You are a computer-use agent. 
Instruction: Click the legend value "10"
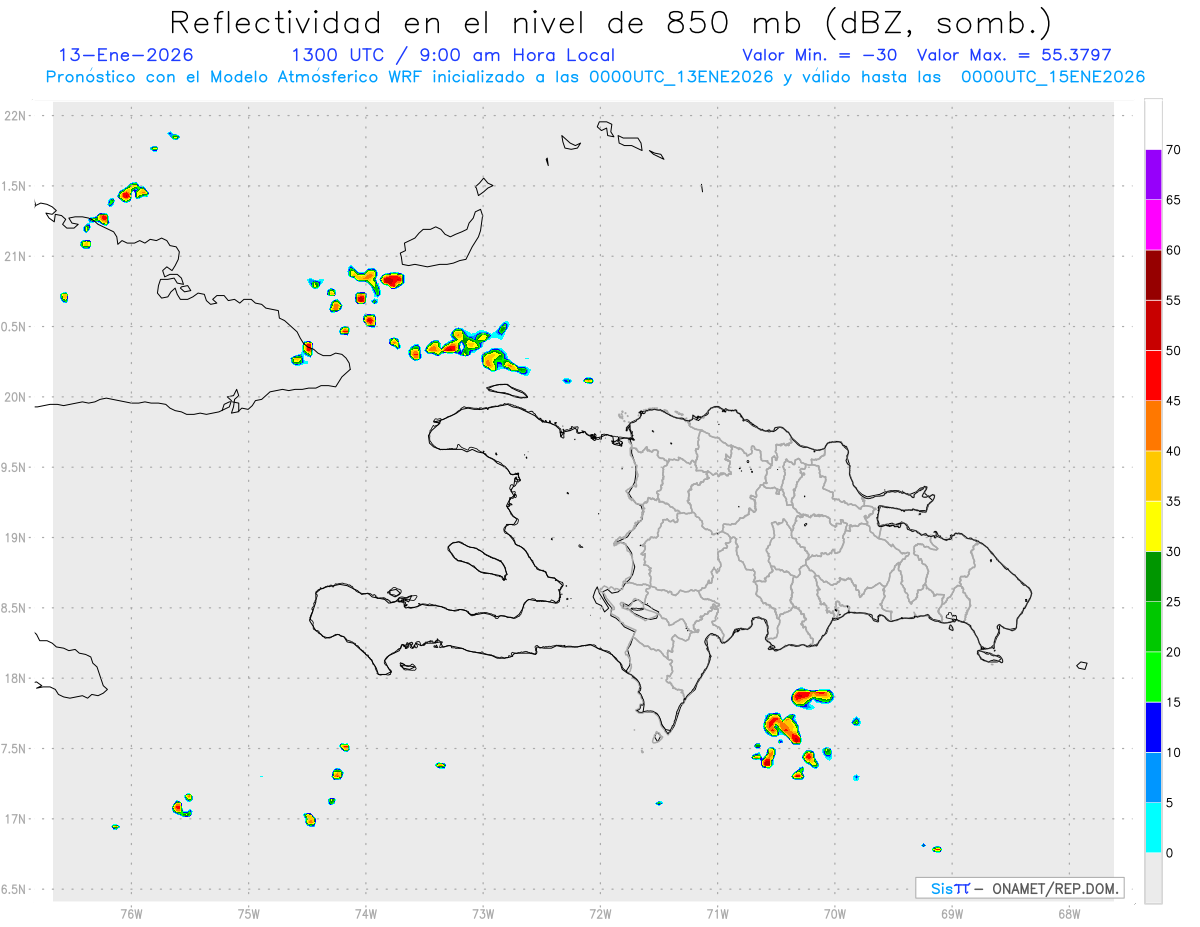tap(1174, 752)
